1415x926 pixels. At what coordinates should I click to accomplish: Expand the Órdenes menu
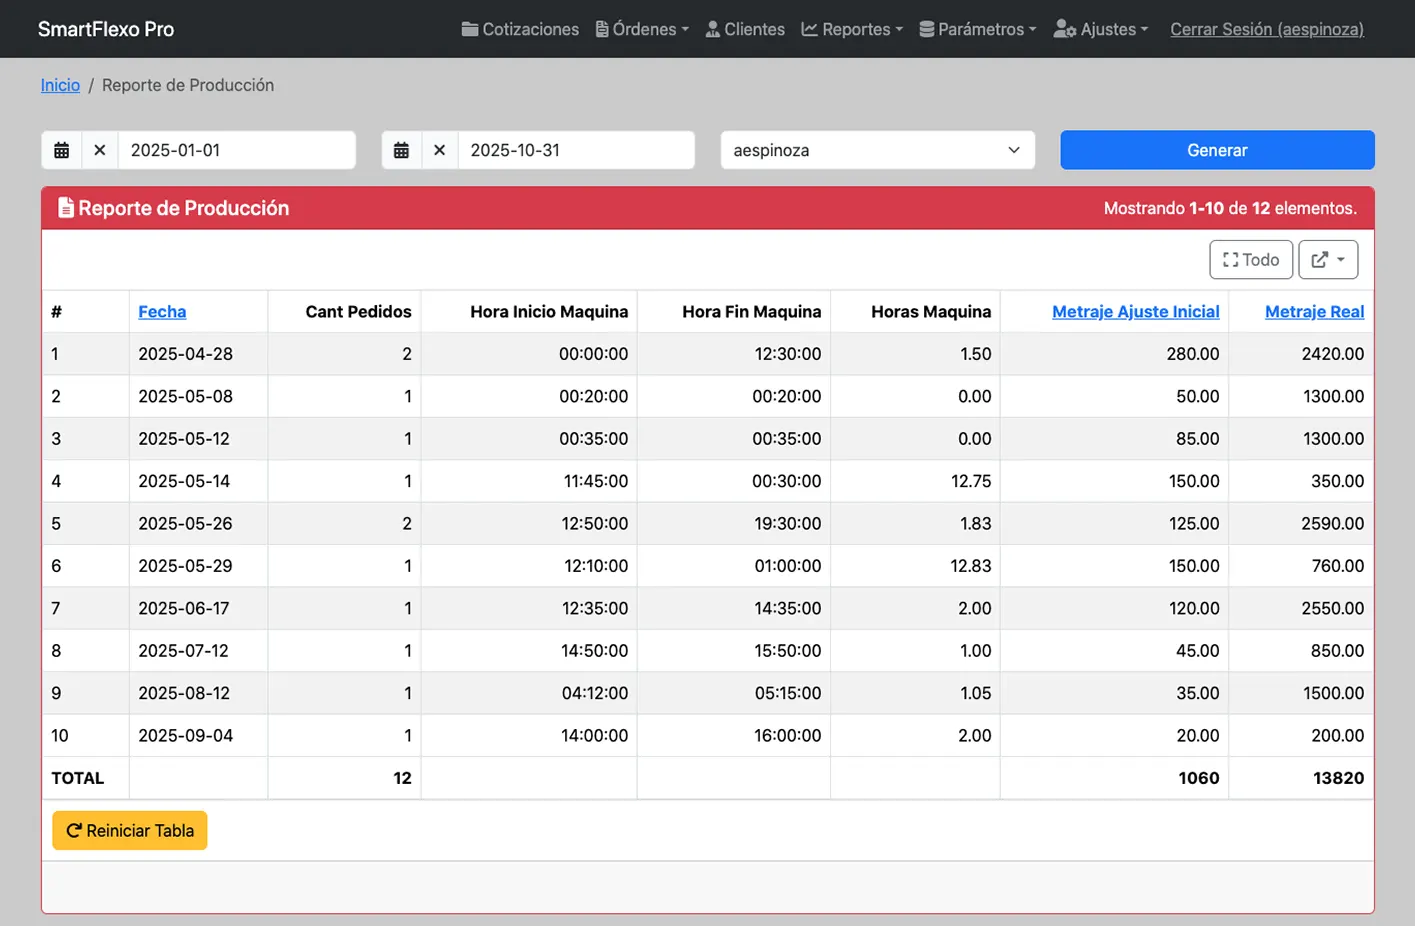point(642,29)
